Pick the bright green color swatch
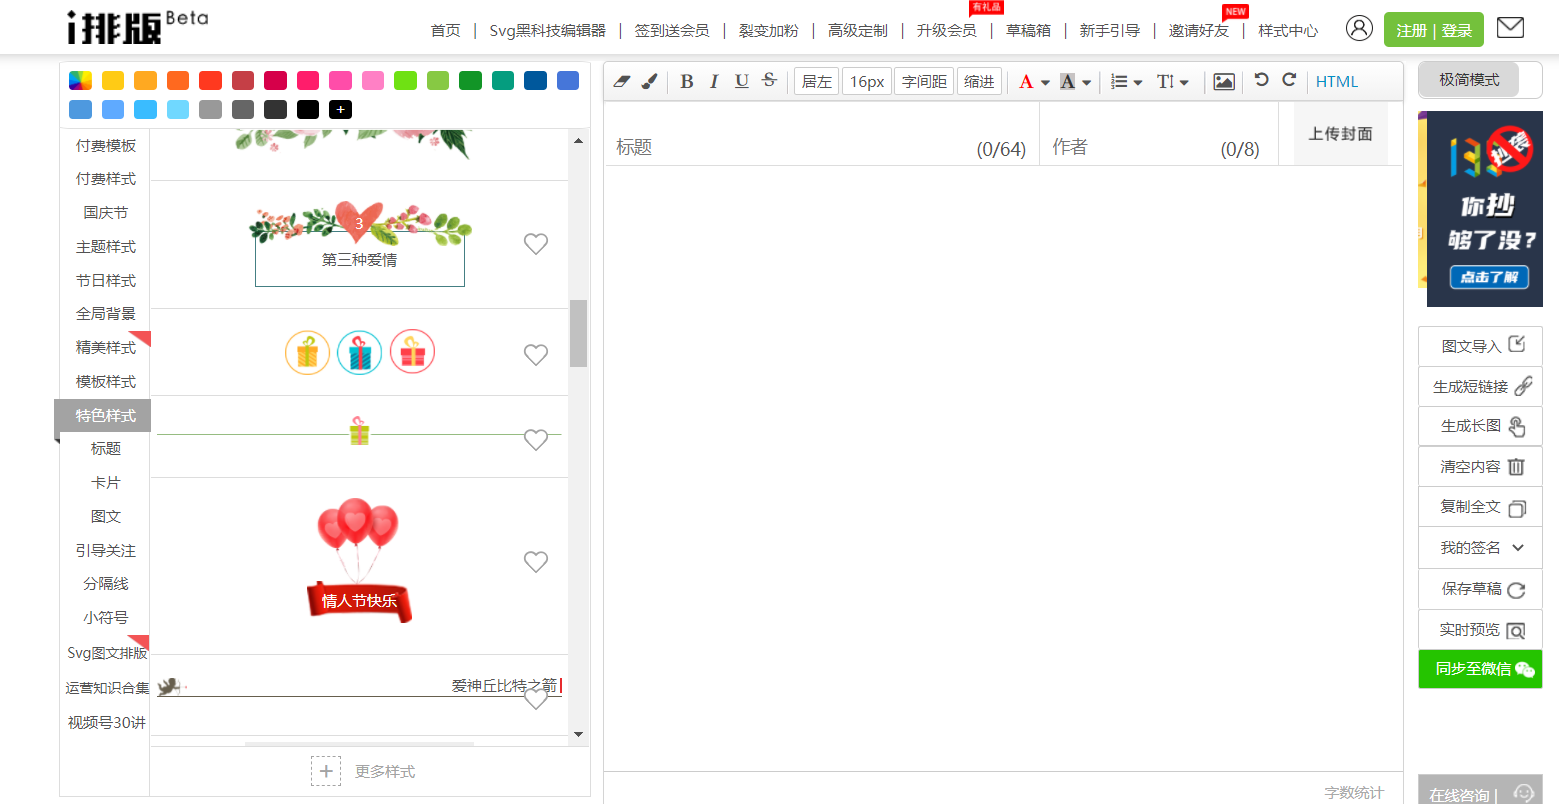1559x804 pixels. tap(405, 81)
